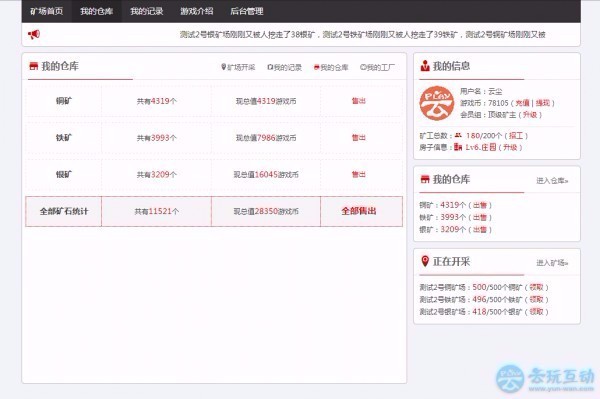Click the user icon beside 我的信息

[425, 66]
